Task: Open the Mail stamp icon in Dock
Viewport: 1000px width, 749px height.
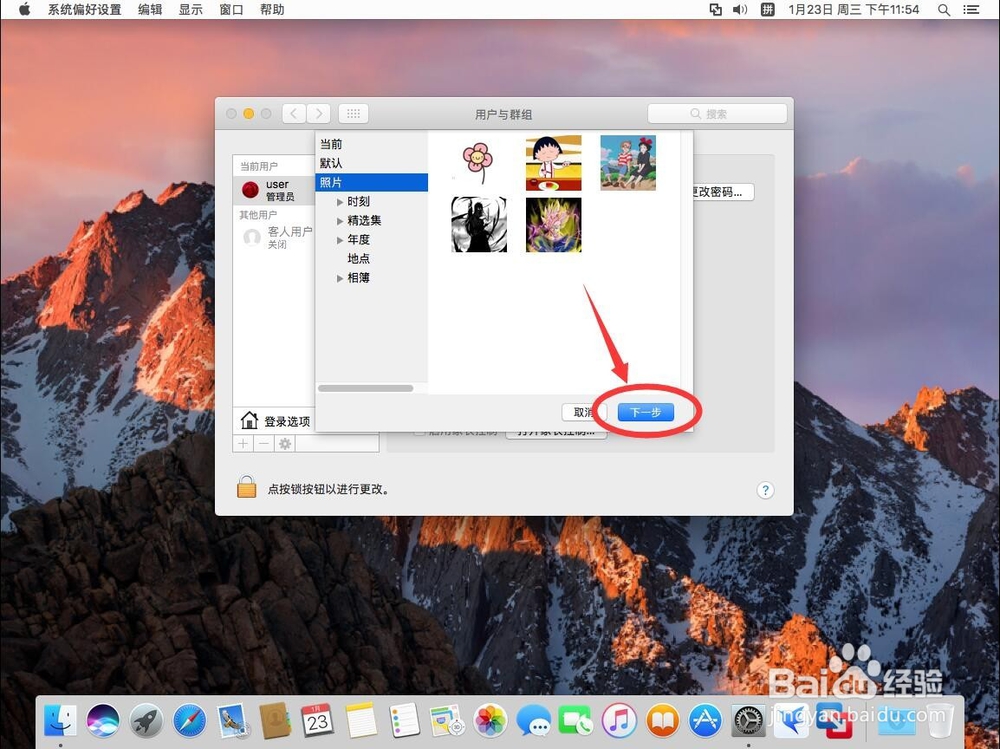Action: tap(232, 721)
